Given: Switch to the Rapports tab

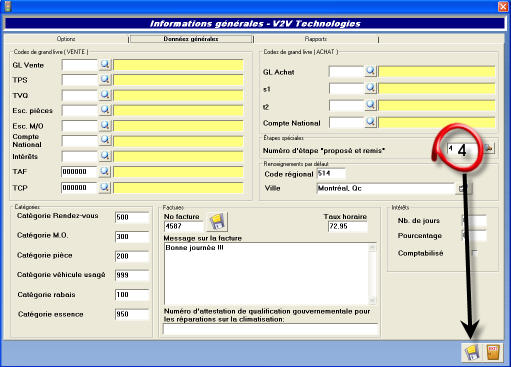Looking at the screenshot, I should pyautogui.click(x=316, y=39).
